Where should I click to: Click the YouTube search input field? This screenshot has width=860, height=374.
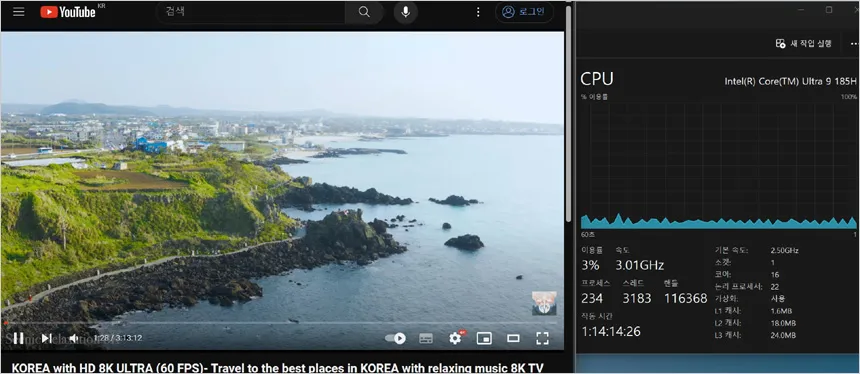pyautogui.click(x=251, y=12)
